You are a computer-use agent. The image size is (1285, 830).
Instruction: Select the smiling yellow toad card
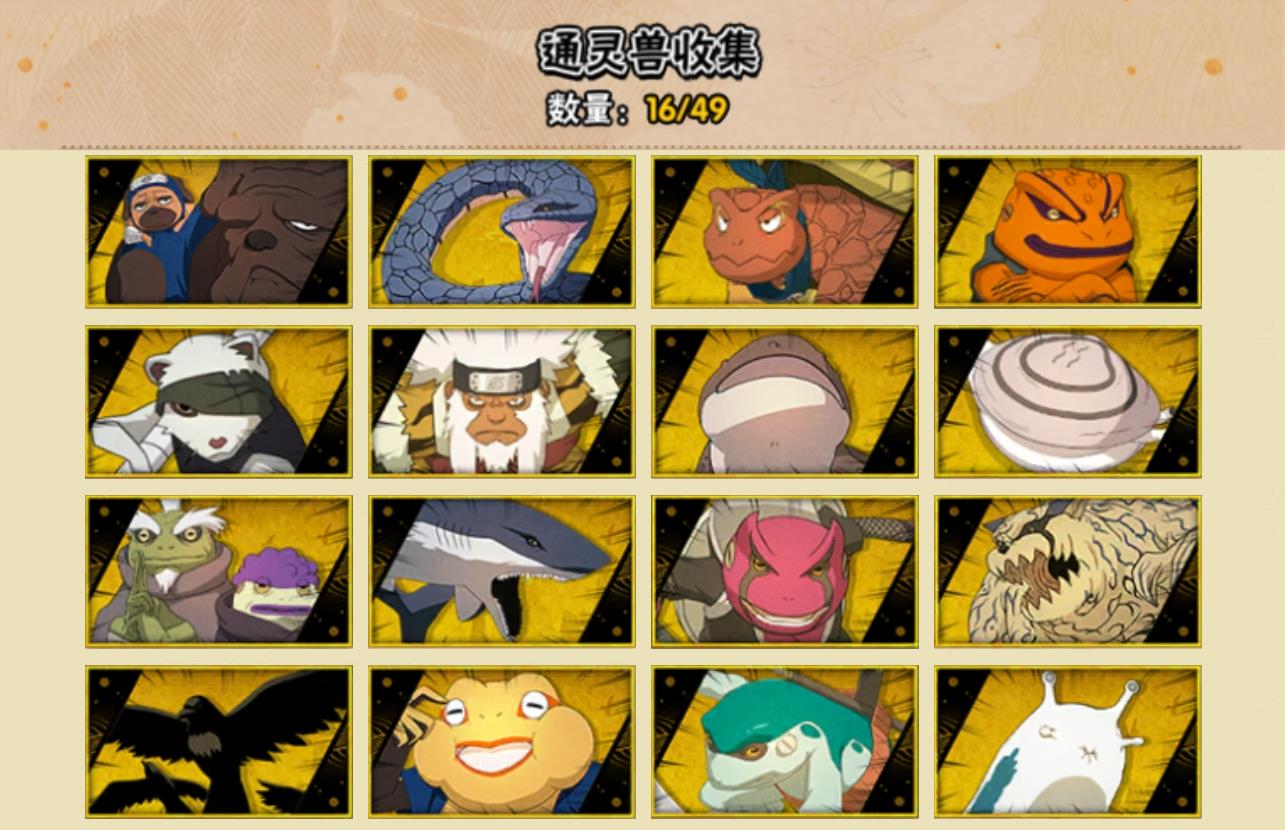(501, 741)
